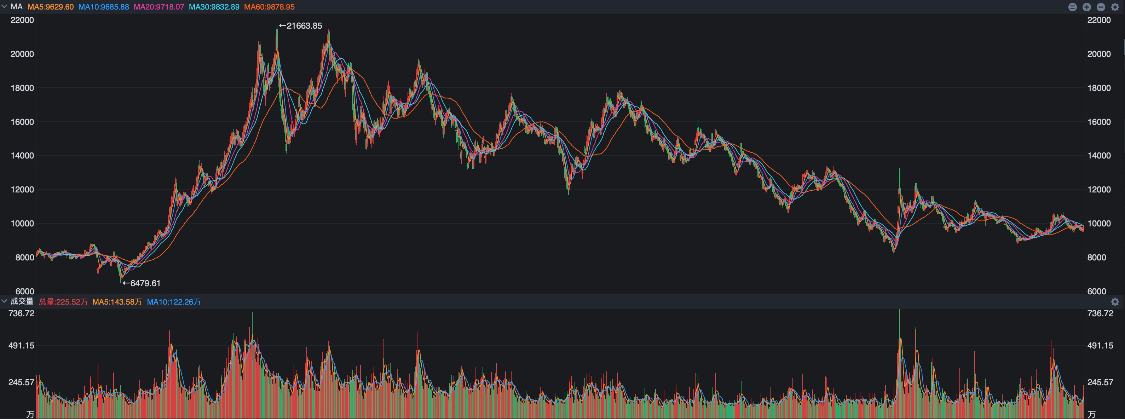
Task: Click the 成交量 panel title
Action: tap(23, 300)
